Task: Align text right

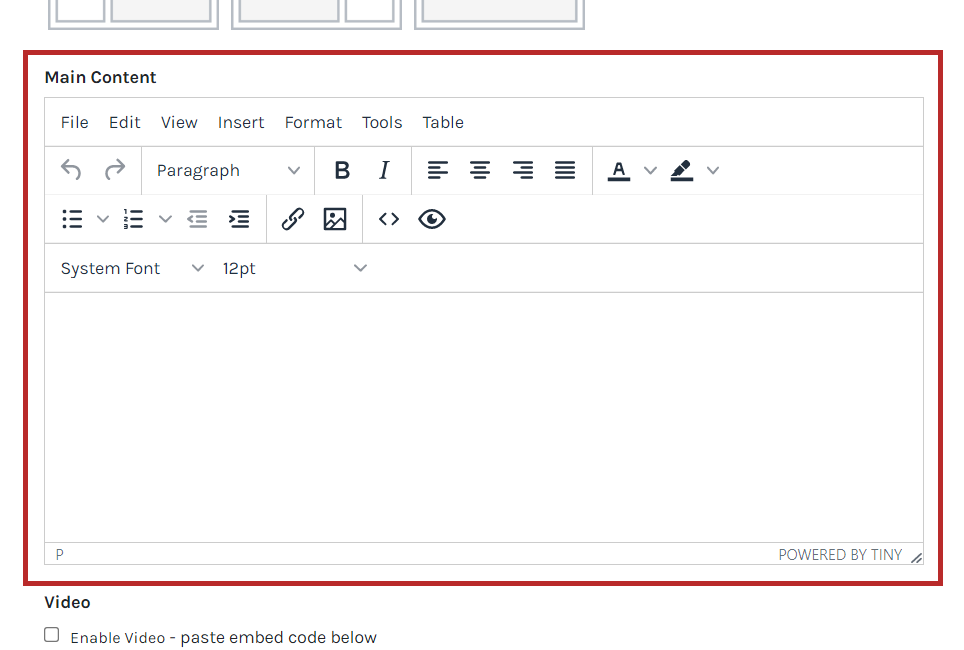Action: 523,170
